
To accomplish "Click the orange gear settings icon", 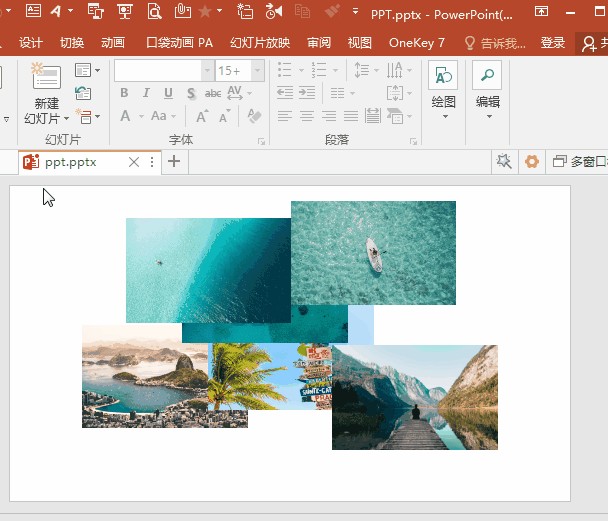I will pyautogui.click(x=531, y=161).
